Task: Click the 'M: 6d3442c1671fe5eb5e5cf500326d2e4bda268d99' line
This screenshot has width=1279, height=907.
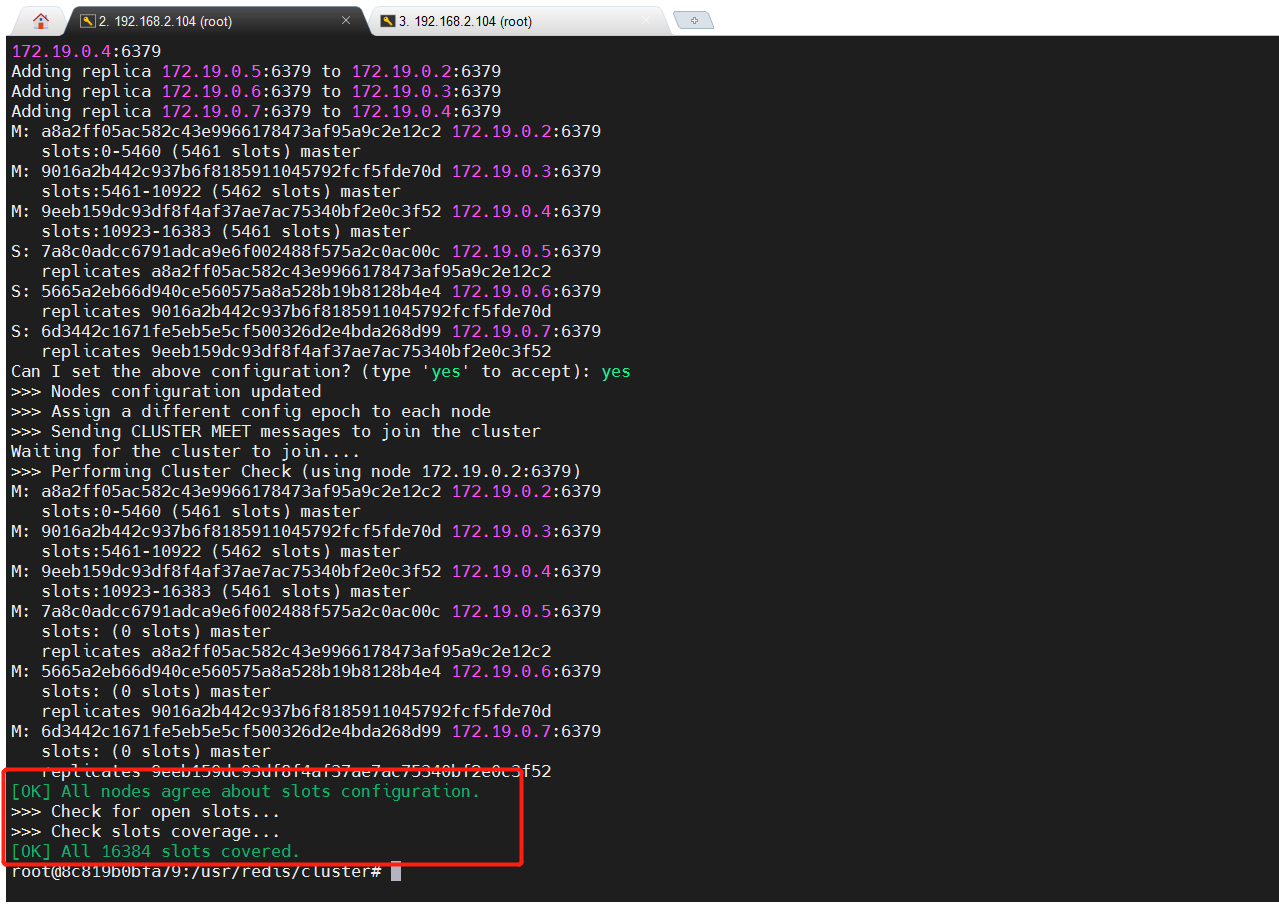Action: tap(306, 732)
